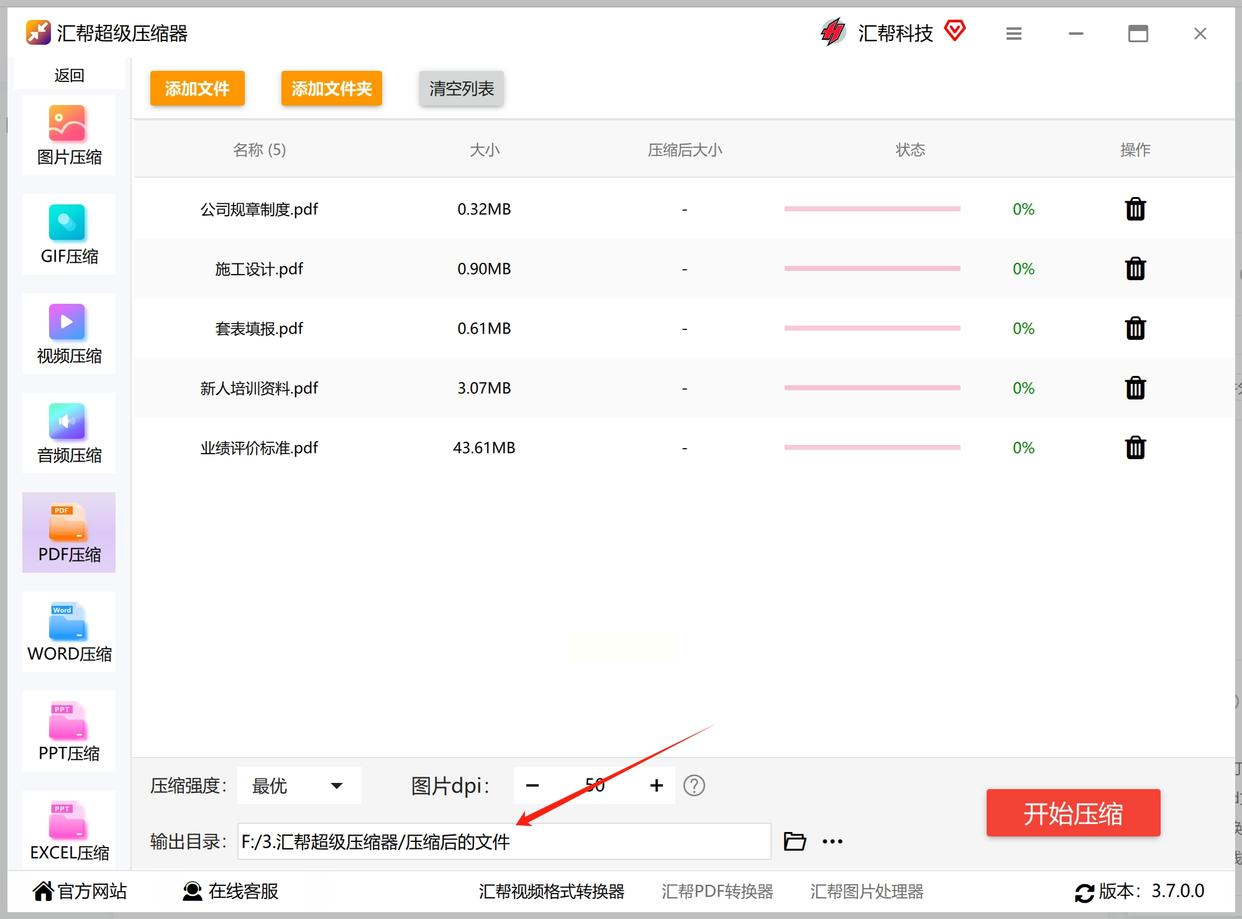Switch to GIF压缩 mode
The image size is (1242, 919).
(69, 235)
